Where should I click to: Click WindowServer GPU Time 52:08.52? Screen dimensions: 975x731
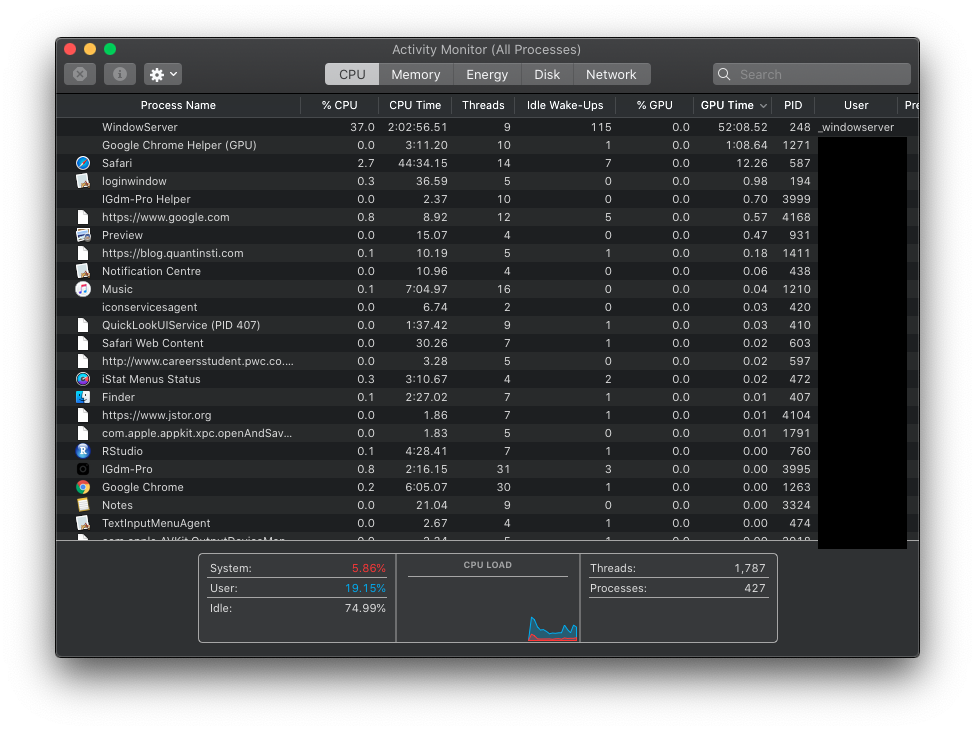click(742, 127)
